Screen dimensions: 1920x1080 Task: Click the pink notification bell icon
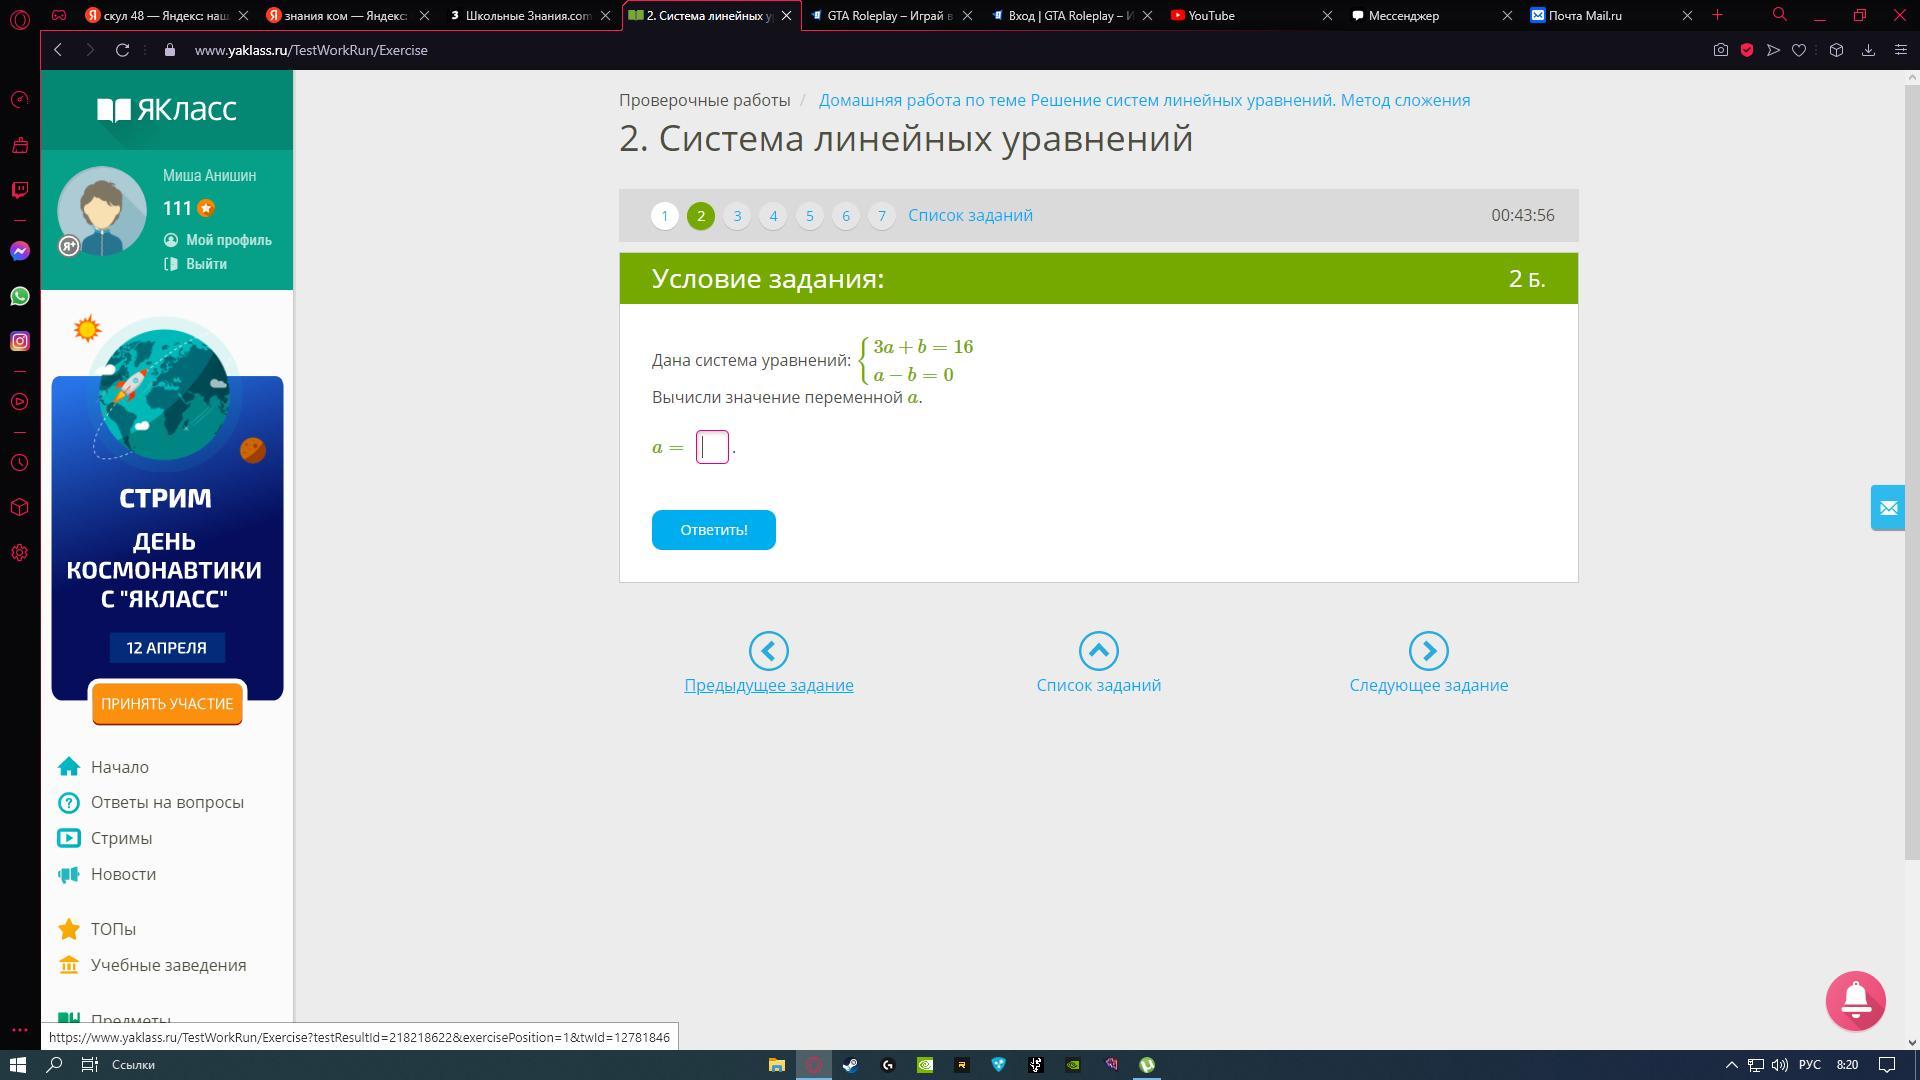[x=1855, y=1000]
